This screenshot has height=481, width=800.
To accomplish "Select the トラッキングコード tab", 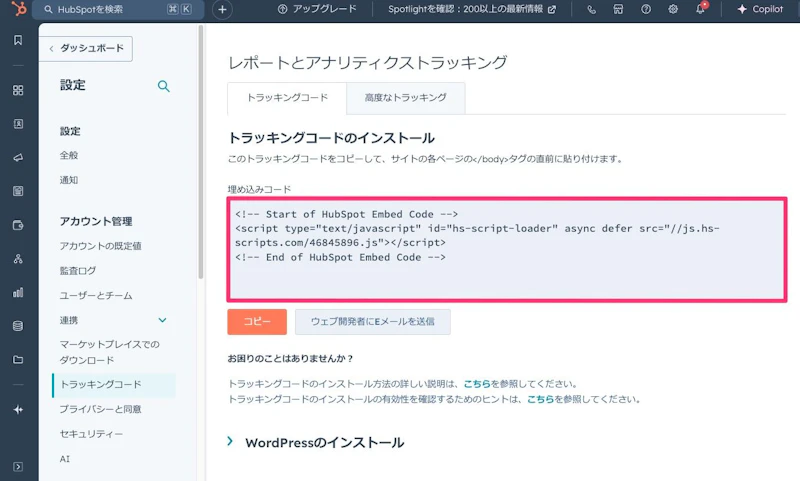I will point(287,97).
